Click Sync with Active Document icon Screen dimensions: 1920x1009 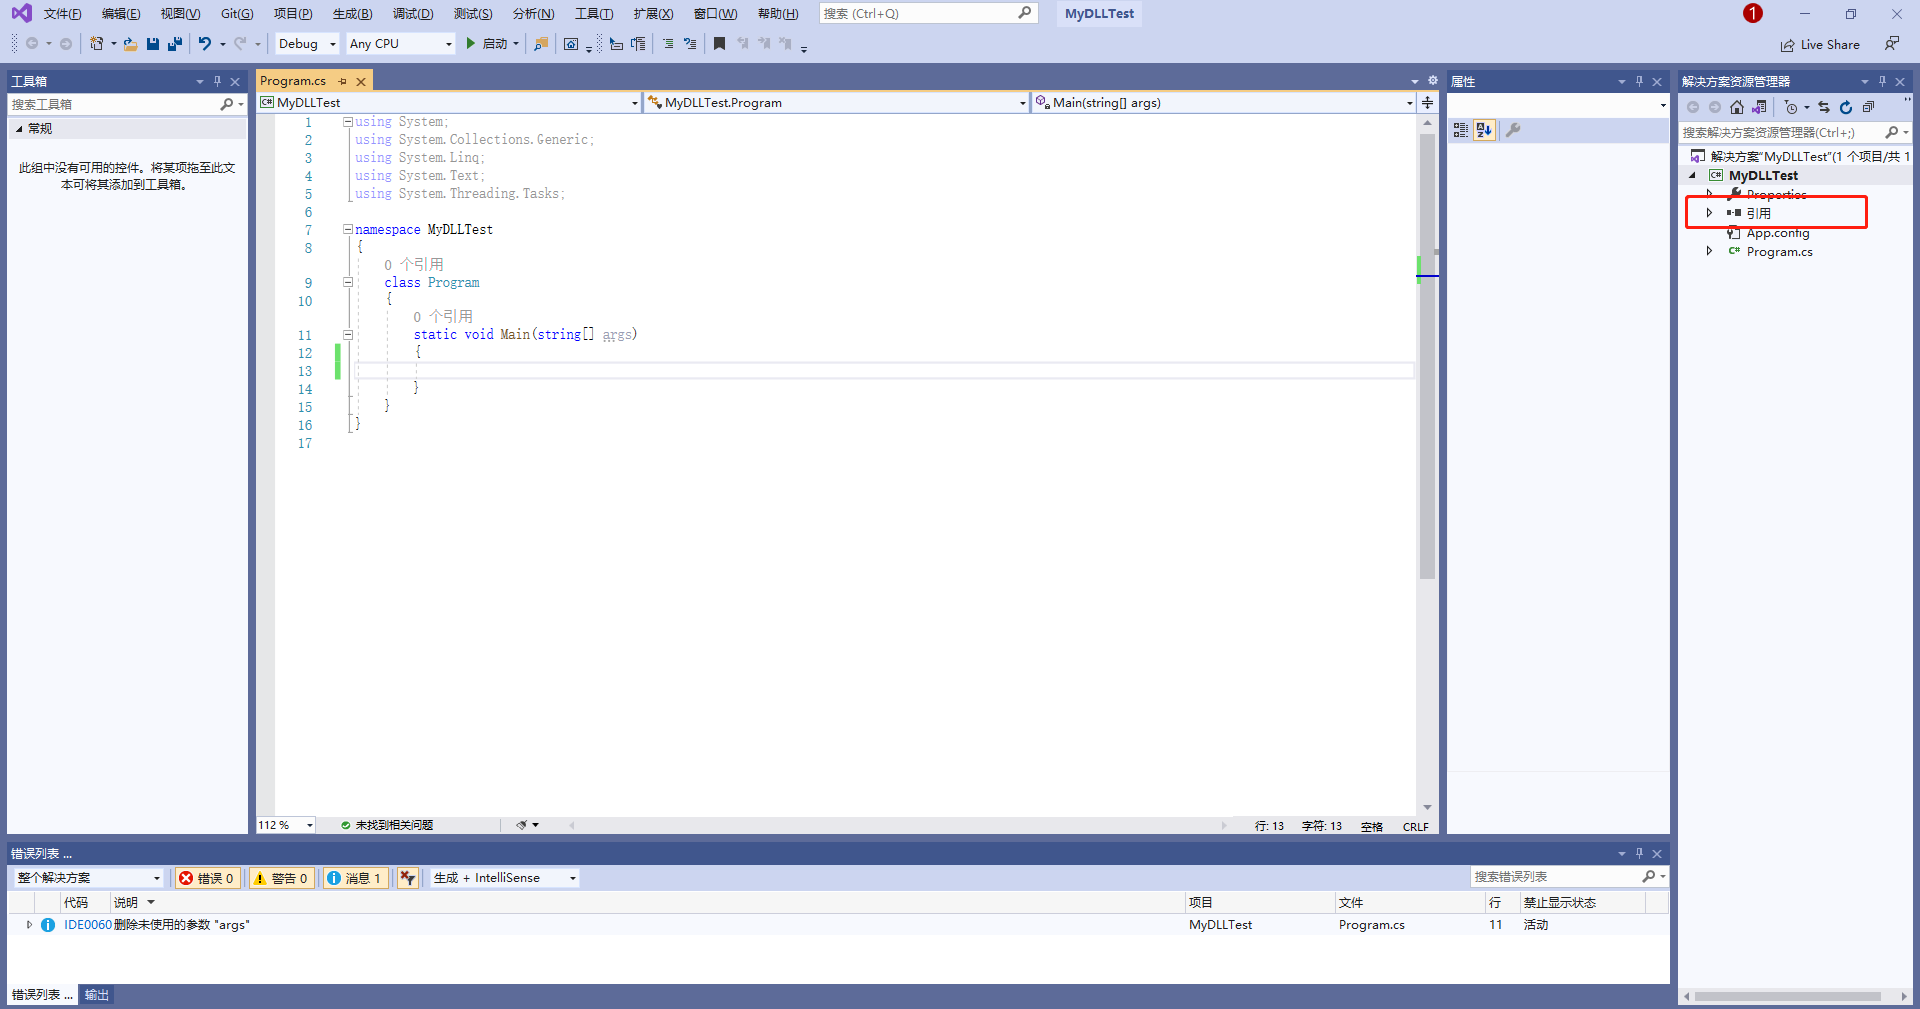(x=1824, y=107)
